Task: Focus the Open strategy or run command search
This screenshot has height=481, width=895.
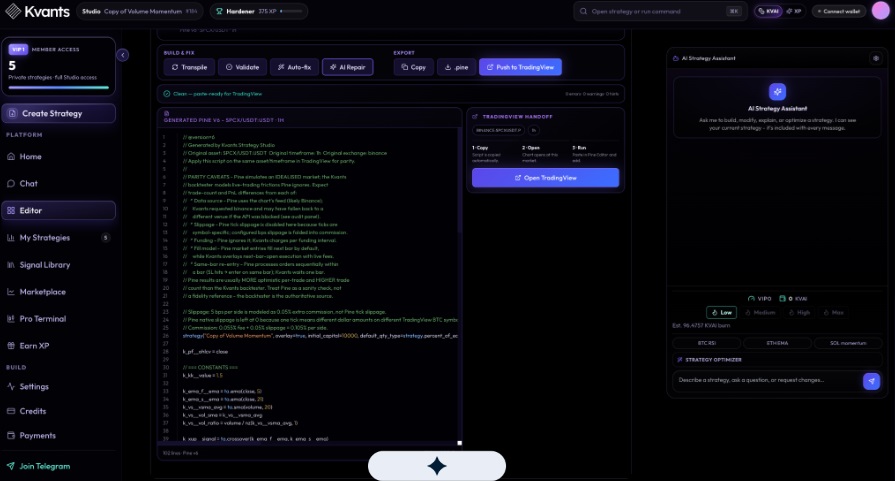Action: coord(660,11)
